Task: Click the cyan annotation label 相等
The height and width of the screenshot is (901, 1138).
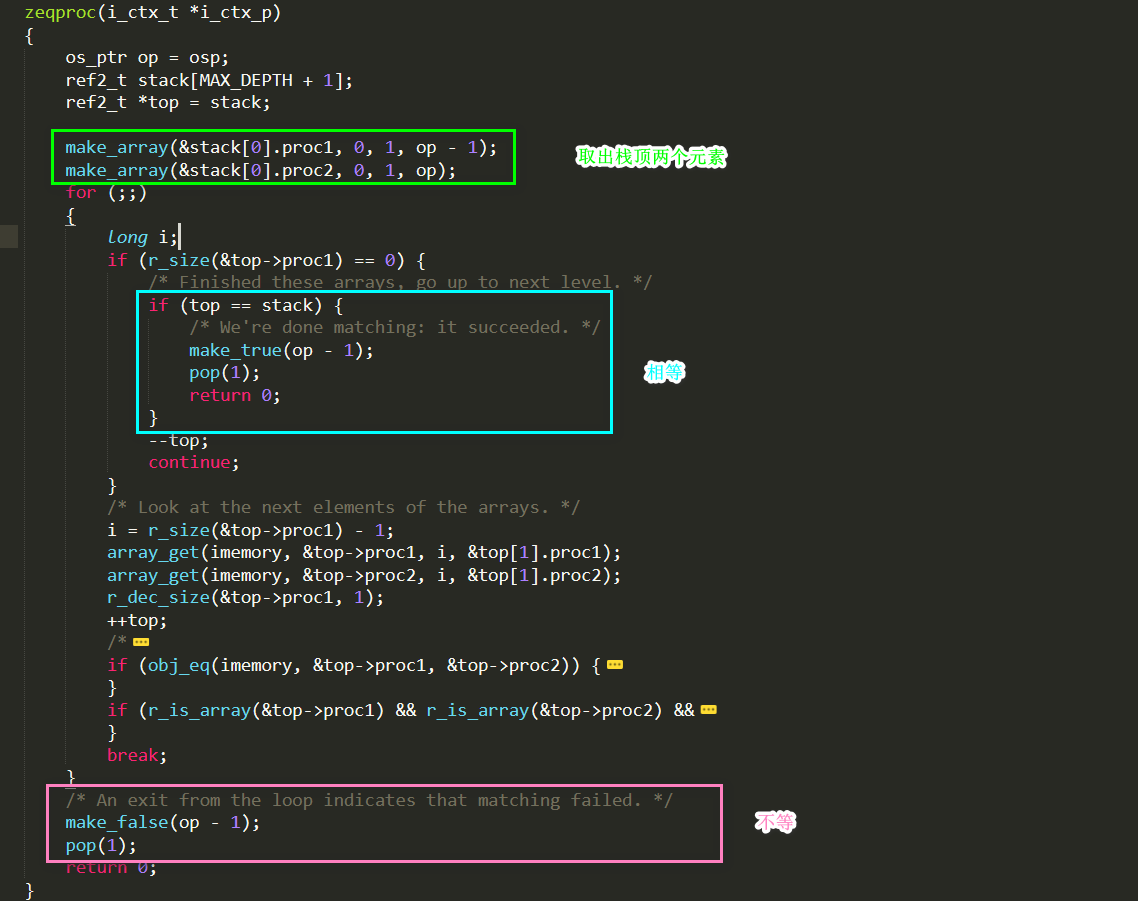Action: coord(665,373)
